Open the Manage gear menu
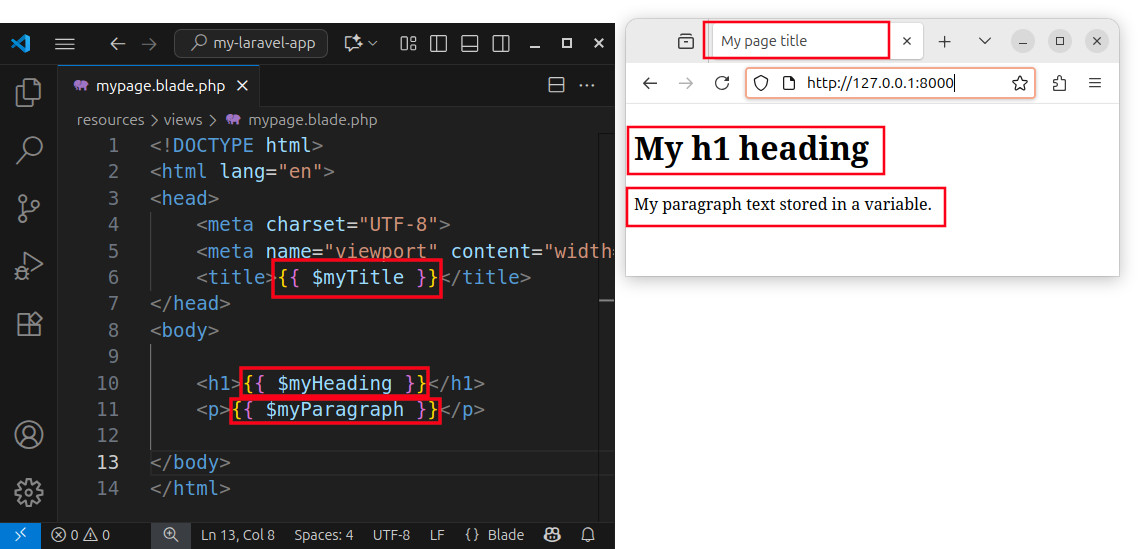 coord(29,493)
